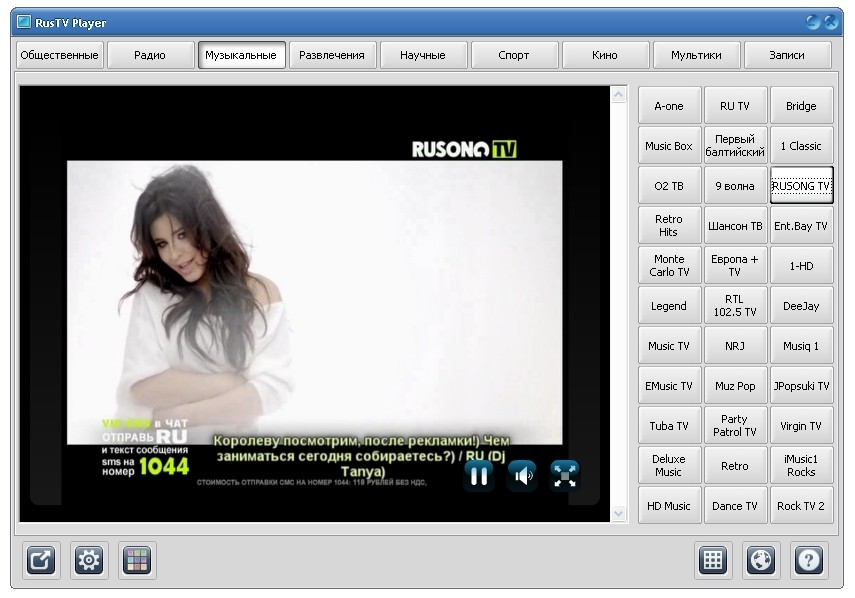Viewport: 855px width, 598px height.
Task: Select the RU TV channel
Action: [x=735, y=106]
